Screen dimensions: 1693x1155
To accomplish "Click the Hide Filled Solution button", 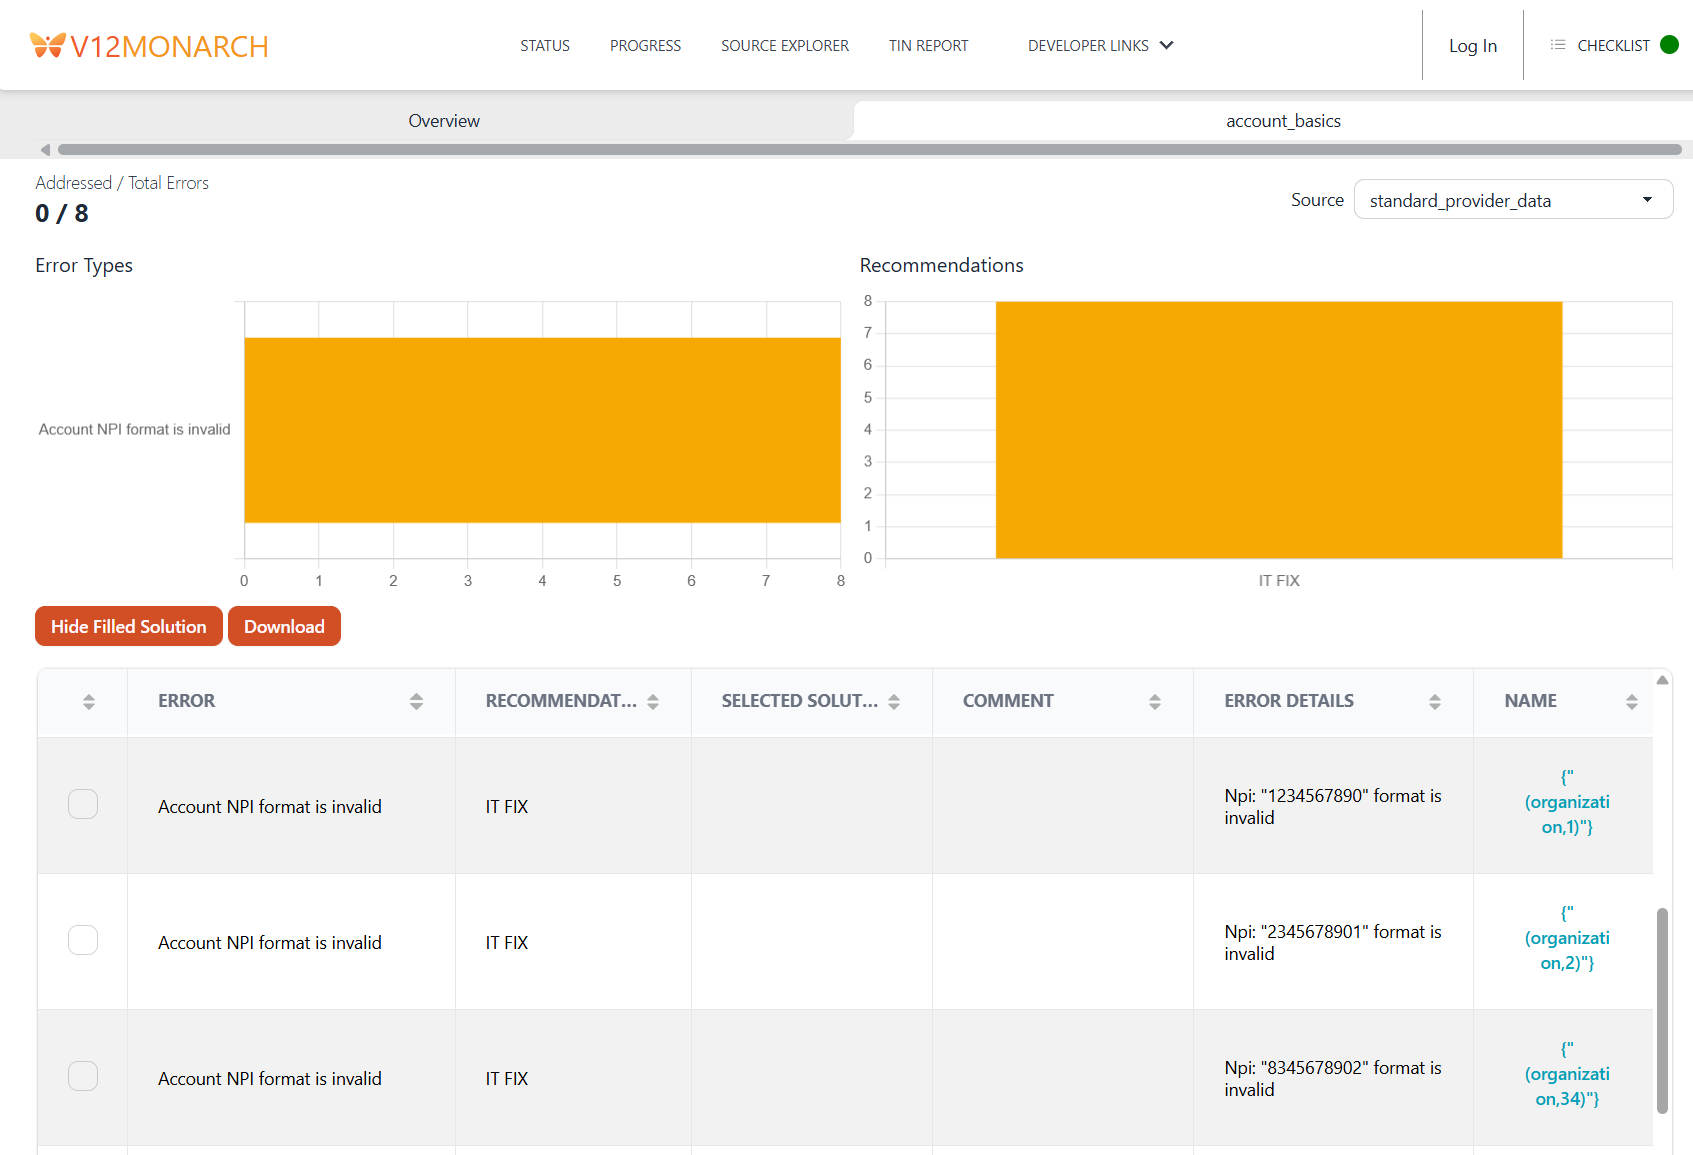I will (128, 626).
